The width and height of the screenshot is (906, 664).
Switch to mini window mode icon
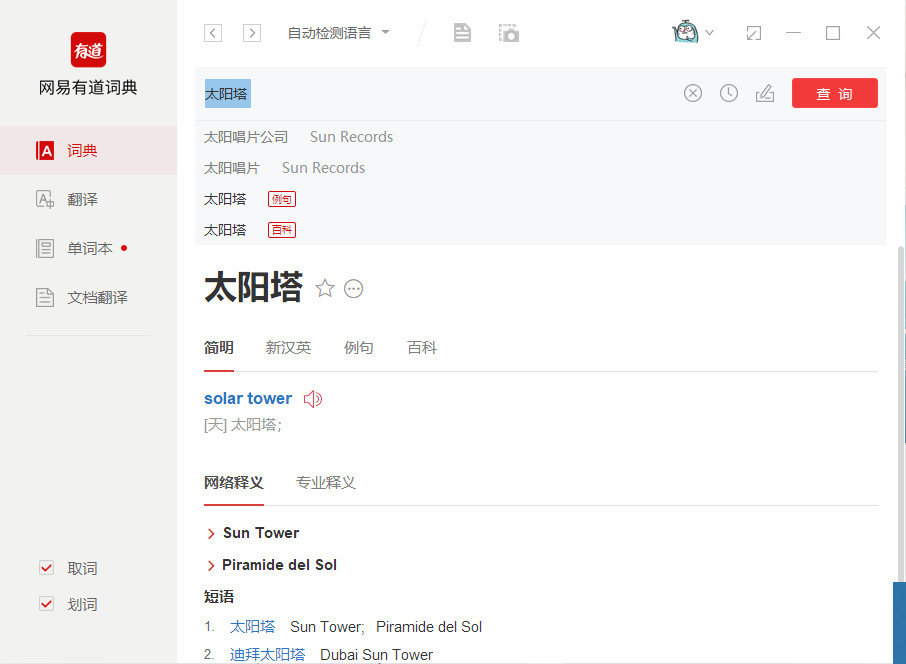pos(753,33)
